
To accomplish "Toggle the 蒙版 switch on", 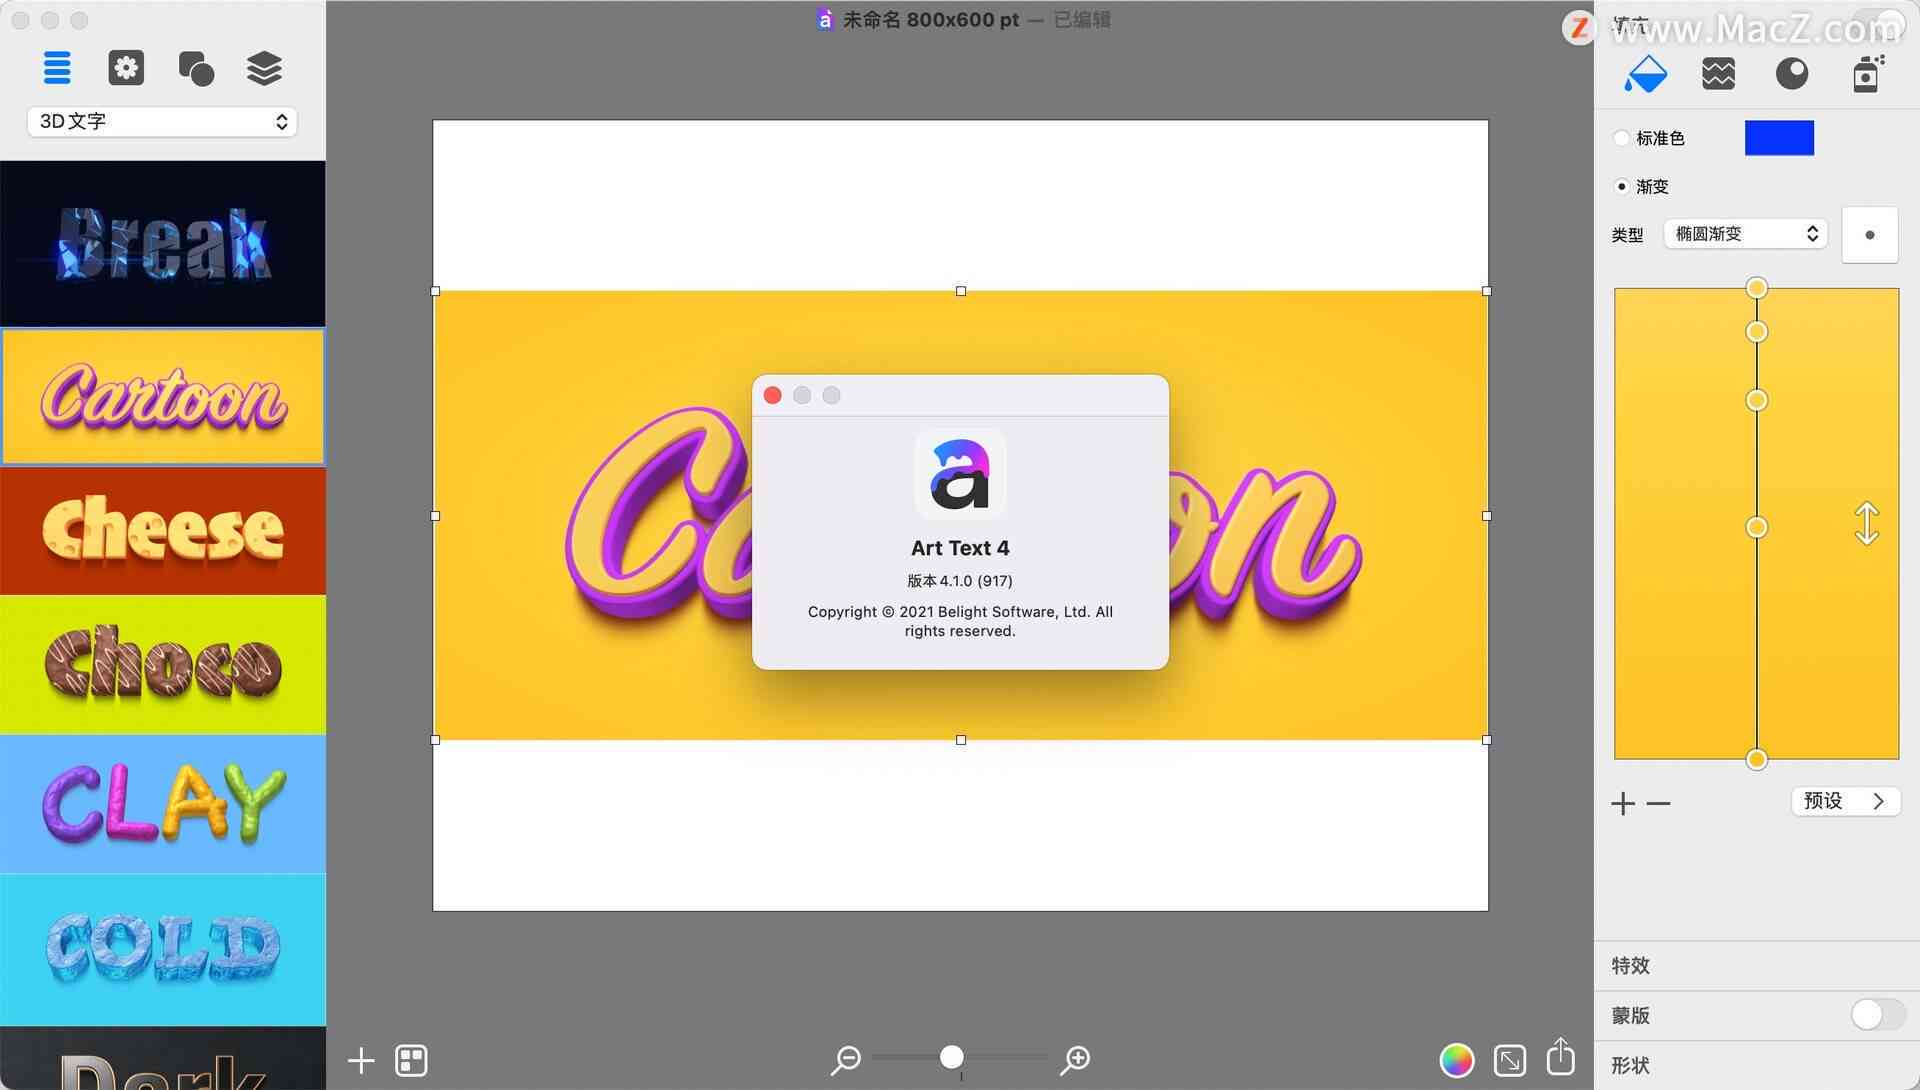I will (1874, 1014).
